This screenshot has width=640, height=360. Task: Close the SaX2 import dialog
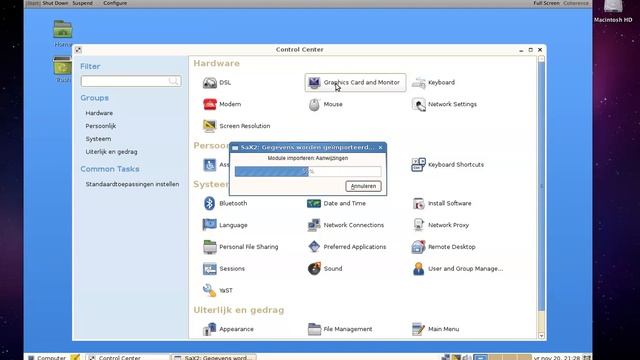380,147
